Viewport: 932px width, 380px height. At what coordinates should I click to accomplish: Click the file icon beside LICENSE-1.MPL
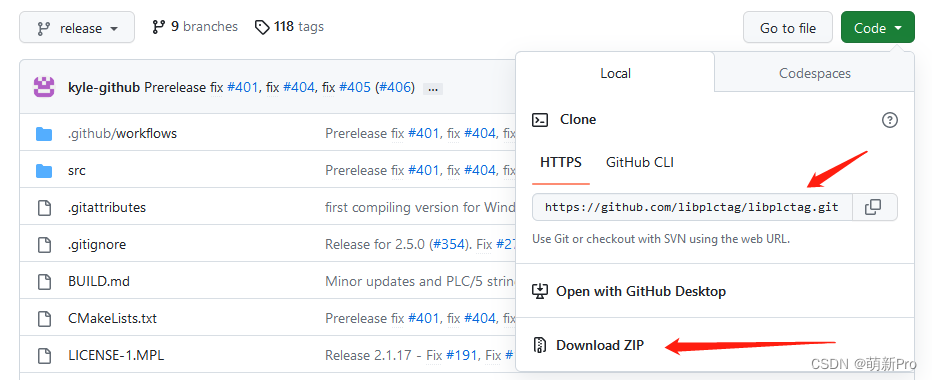pyautogui.click(x=44, y=355)
